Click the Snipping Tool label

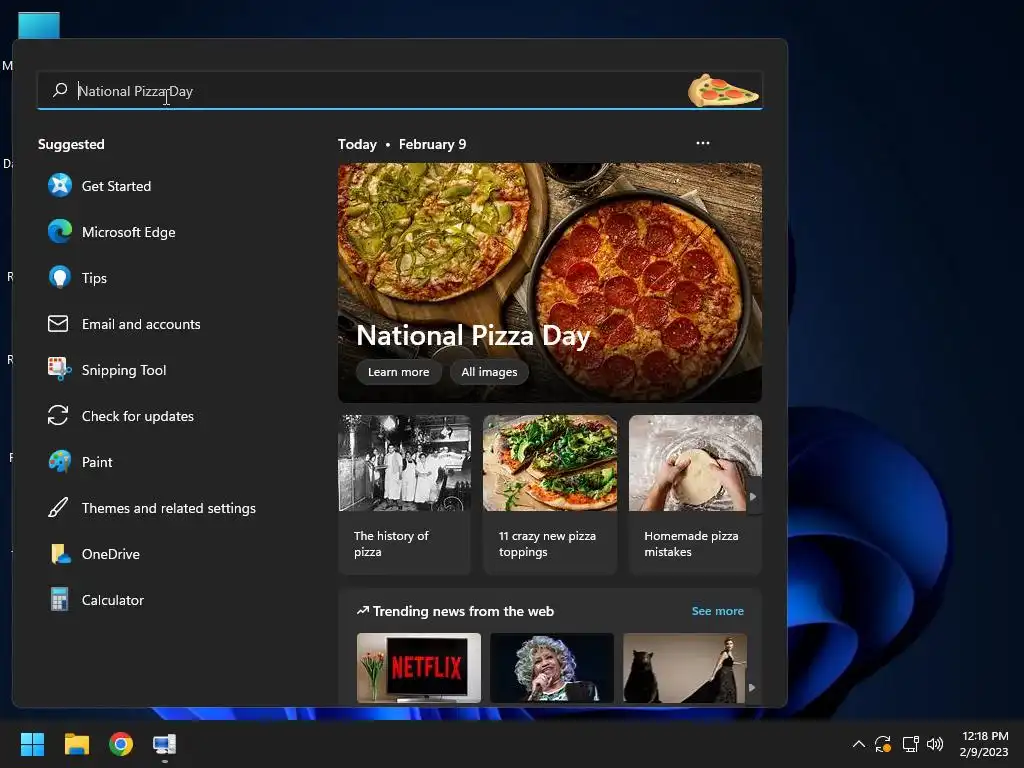pos(124,370)
